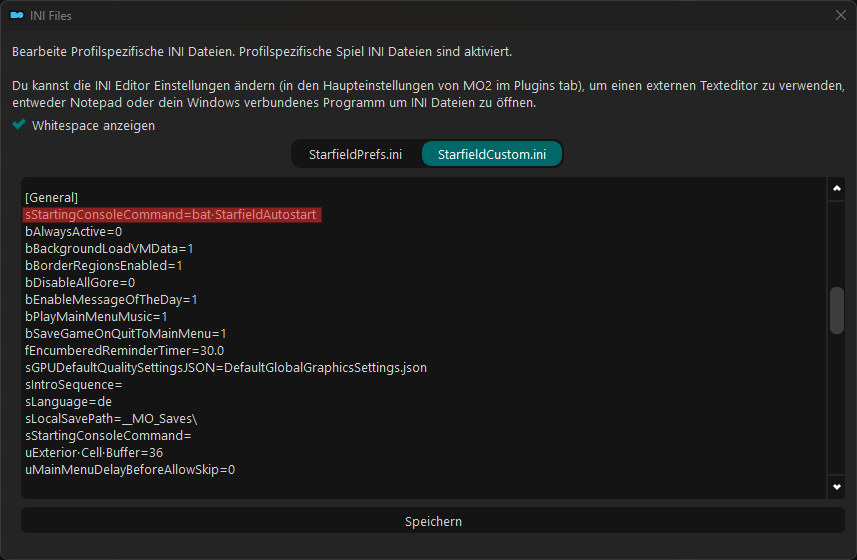Screen dimensions: 857x560
Task: Click the [General] section header line
Action: 51,197
